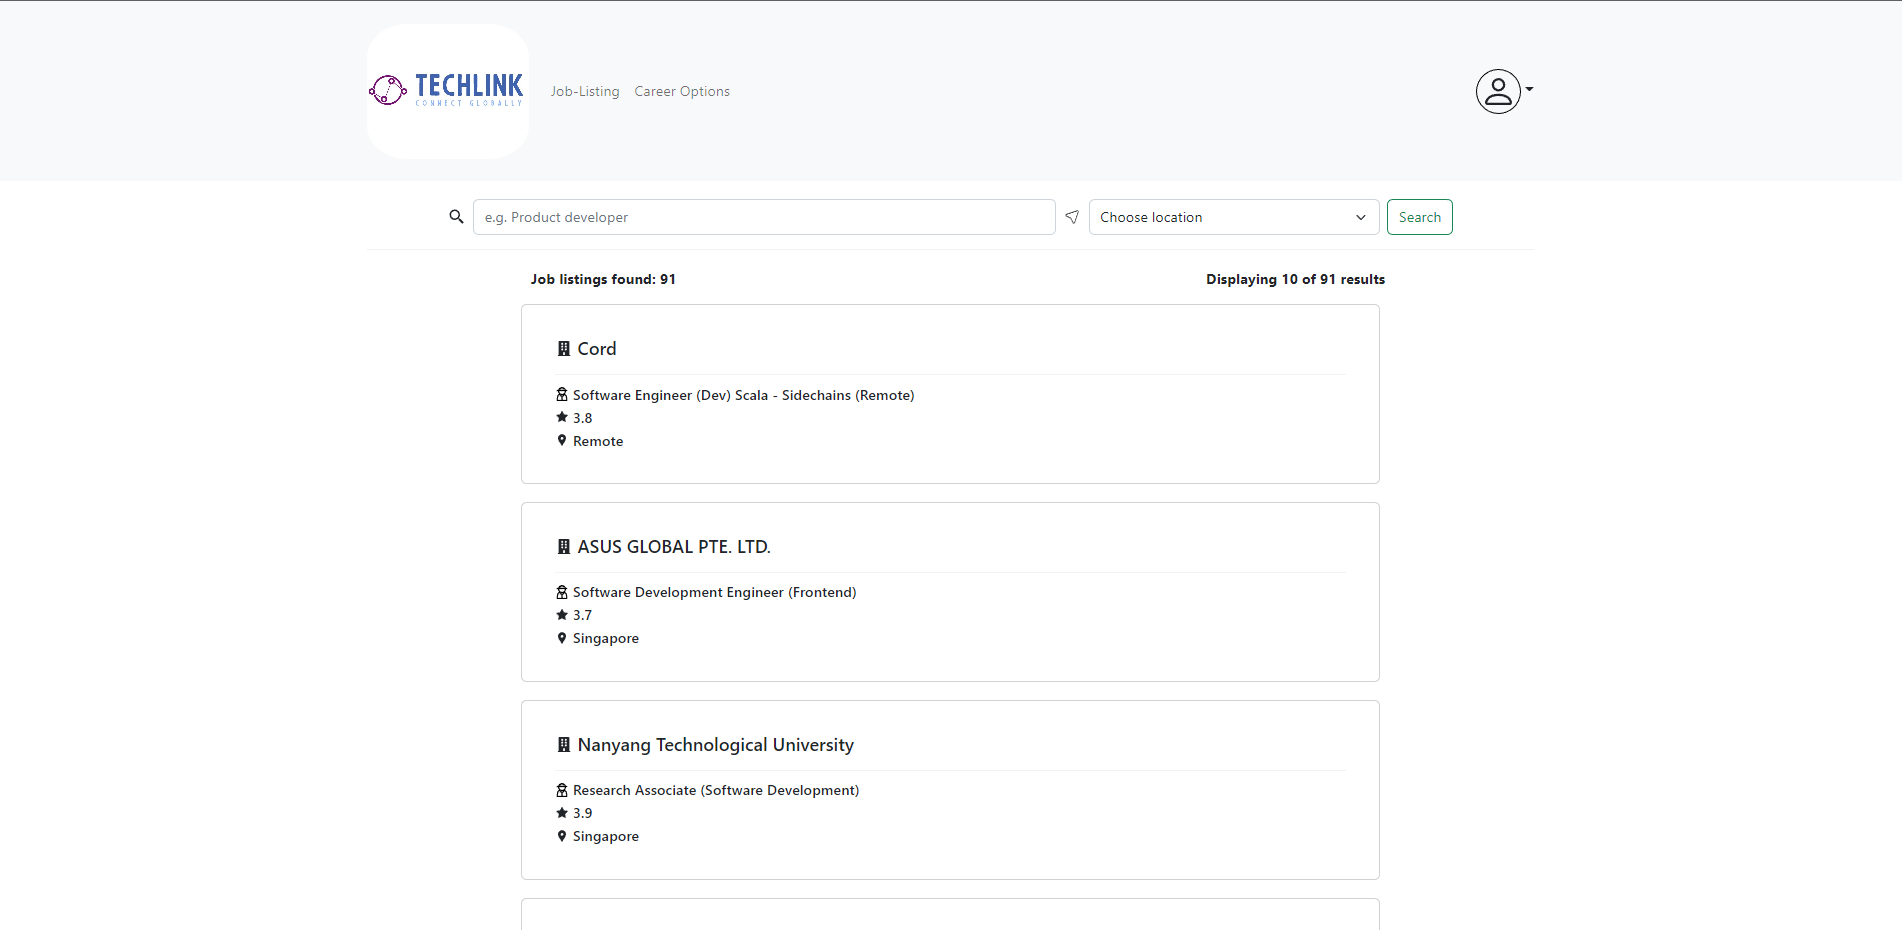Viewport: 1902px width, 930px height.
Task: Click the star icon next to 3.7
Action: [562, 614]
